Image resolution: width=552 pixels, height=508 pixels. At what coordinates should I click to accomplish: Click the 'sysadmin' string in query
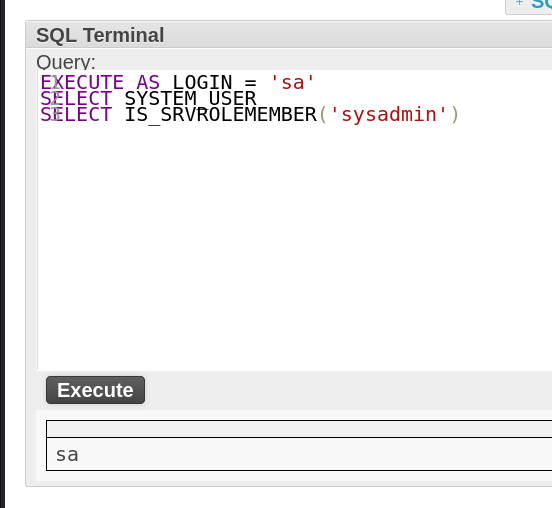coord(389,115)
